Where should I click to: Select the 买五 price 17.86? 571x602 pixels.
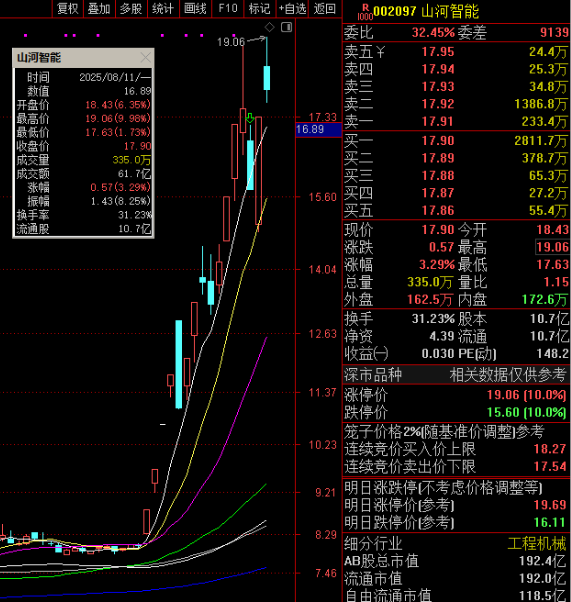click(x=438, y=210)
